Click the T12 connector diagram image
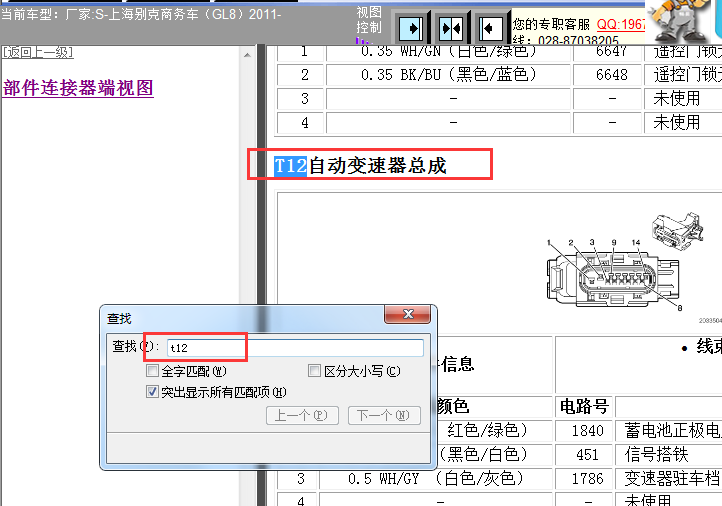 click(626, 267)
